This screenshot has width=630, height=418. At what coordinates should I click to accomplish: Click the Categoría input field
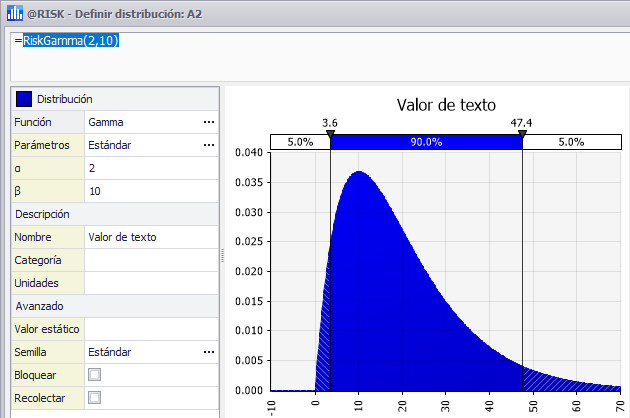[150, 260]
